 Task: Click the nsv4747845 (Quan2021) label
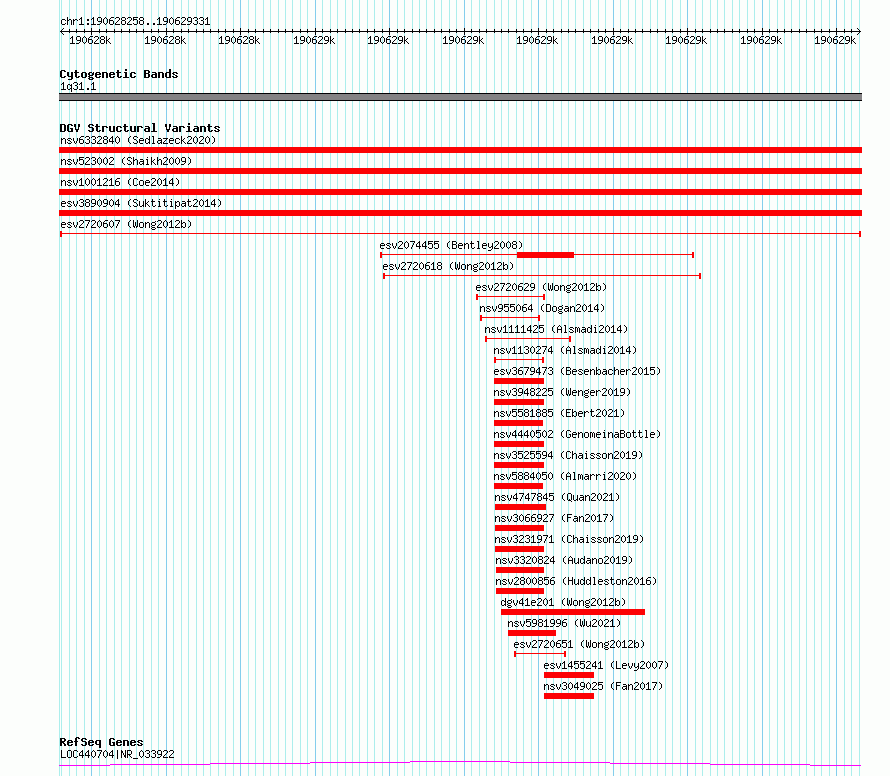557,497
